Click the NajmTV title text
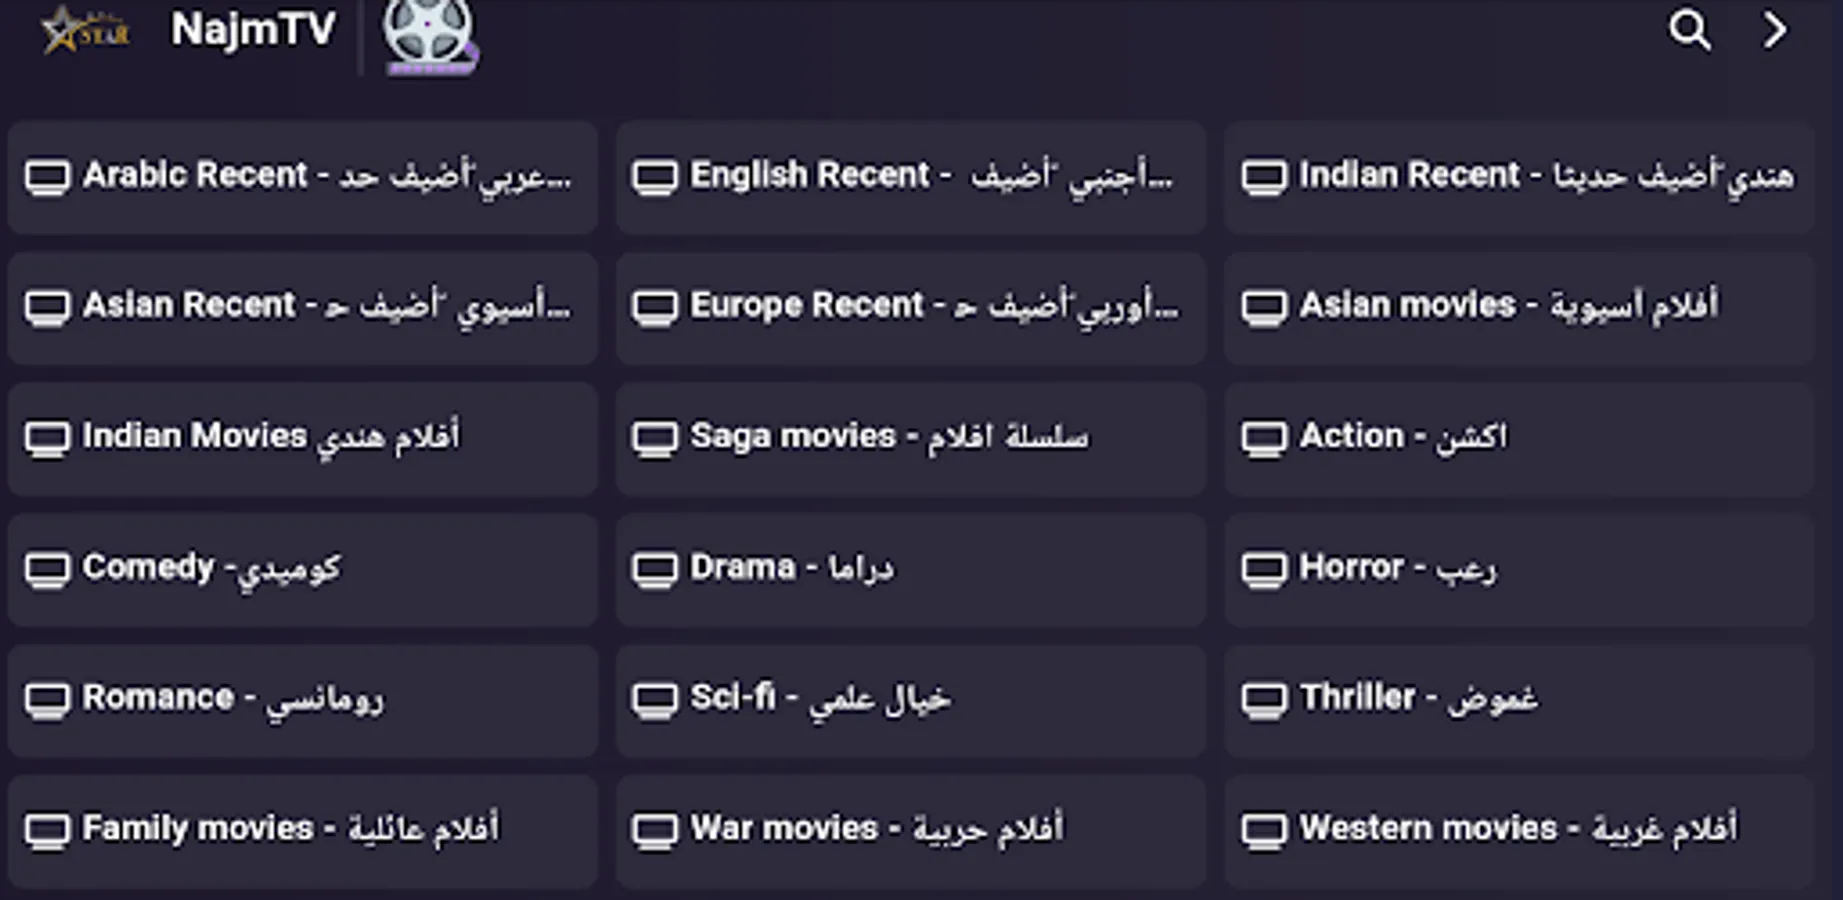The image size is (1843, 900). click(253, 30)
